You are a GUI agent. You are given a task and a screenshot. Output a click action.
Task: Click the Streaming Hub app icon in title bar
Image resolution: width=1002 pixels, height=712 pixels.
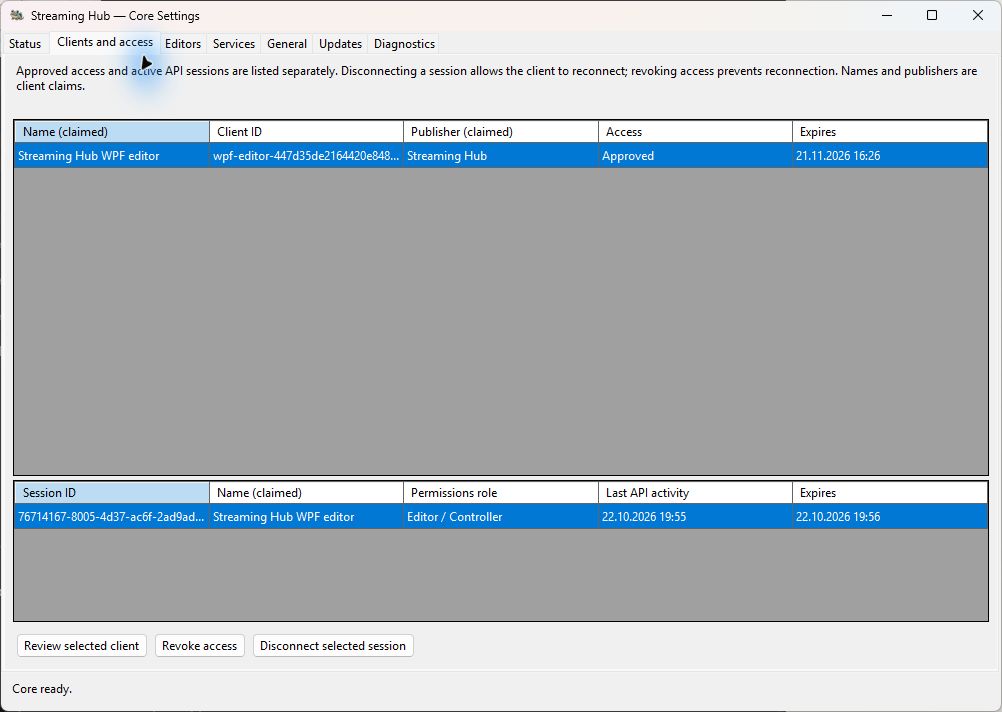tap(17, 15)
